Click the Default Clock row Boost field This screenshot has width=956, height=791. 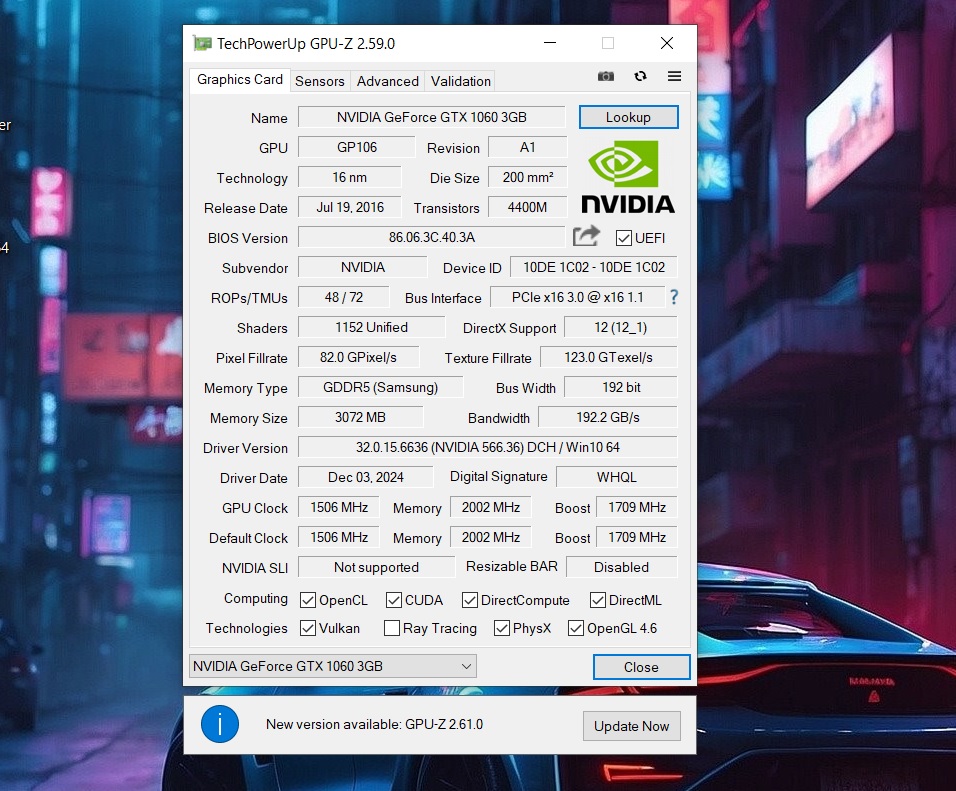pos(637,537)
